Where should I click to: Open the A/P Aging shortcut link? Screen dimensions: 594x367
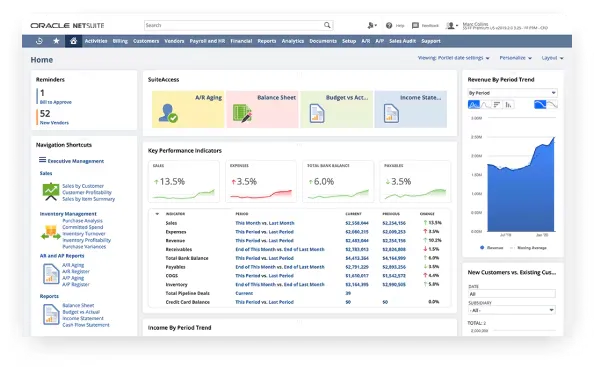click(73, 278)
